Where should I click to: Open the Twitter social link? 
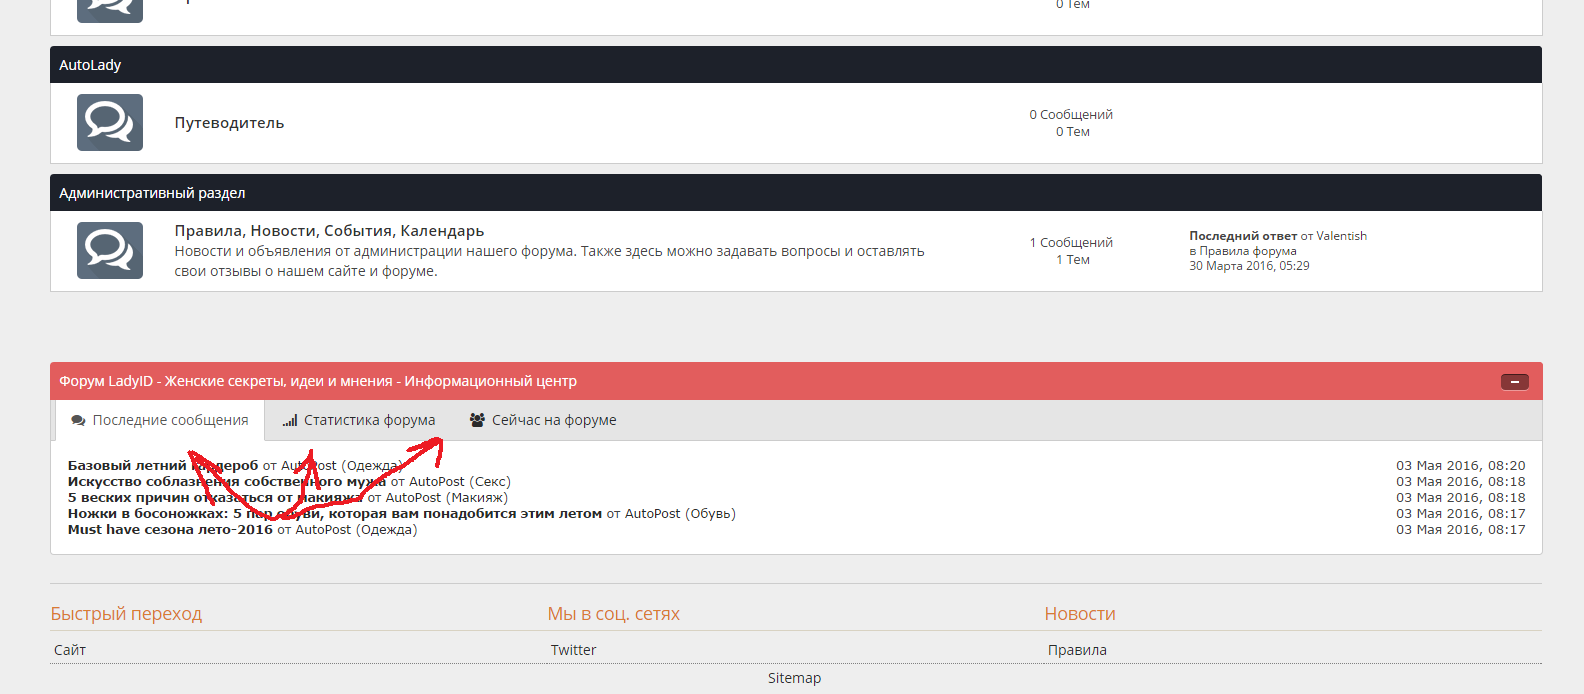pyautogui.click(x=573, y=650)
